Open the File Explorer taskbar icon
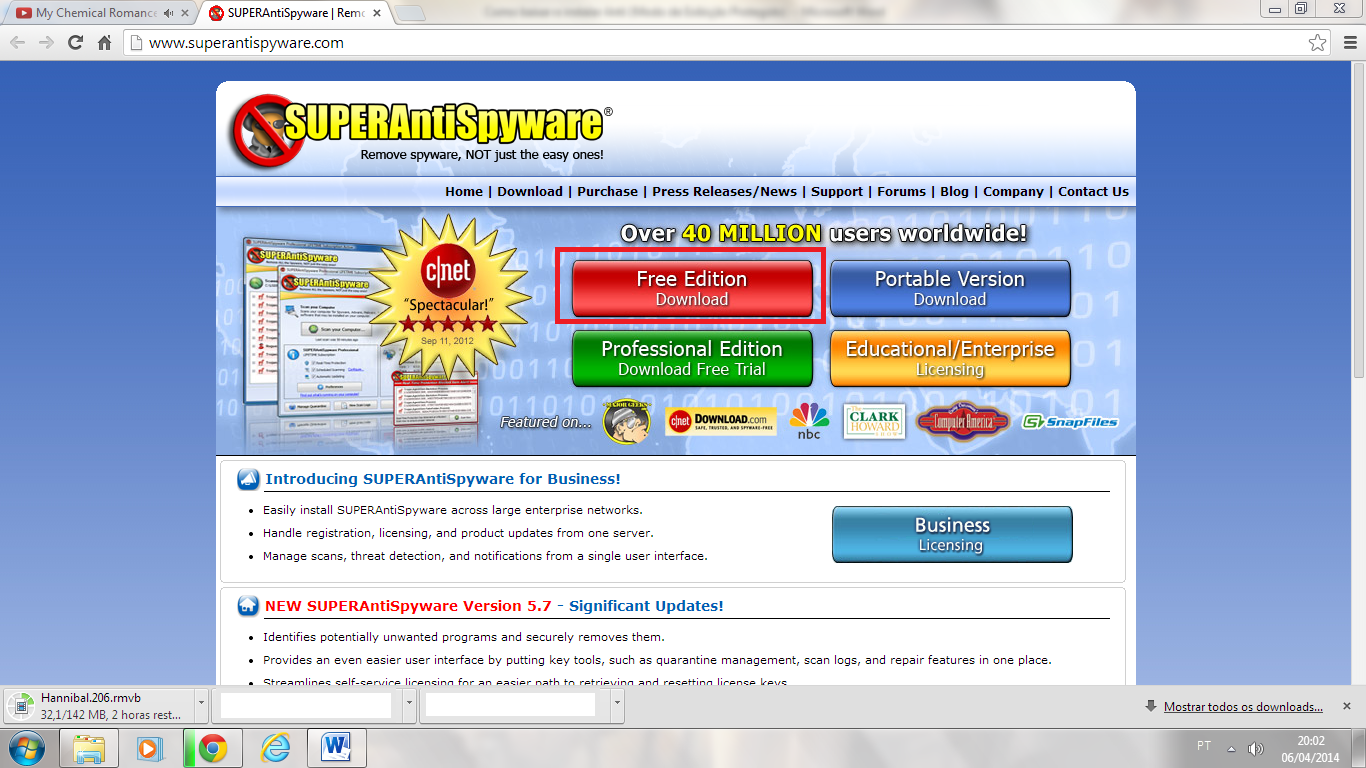The height and width of the screenshot is (768, 1366). tap(89, 748)
